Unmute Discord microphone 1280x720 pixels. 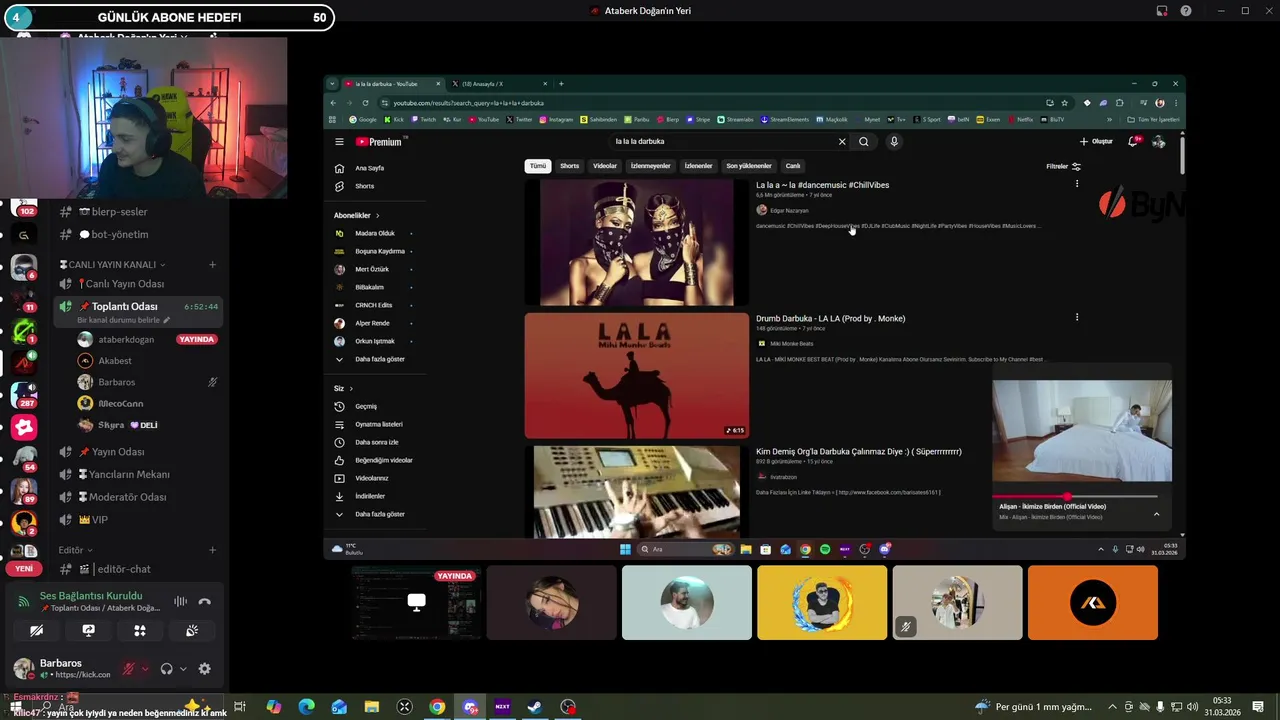(x=129, y=669)
